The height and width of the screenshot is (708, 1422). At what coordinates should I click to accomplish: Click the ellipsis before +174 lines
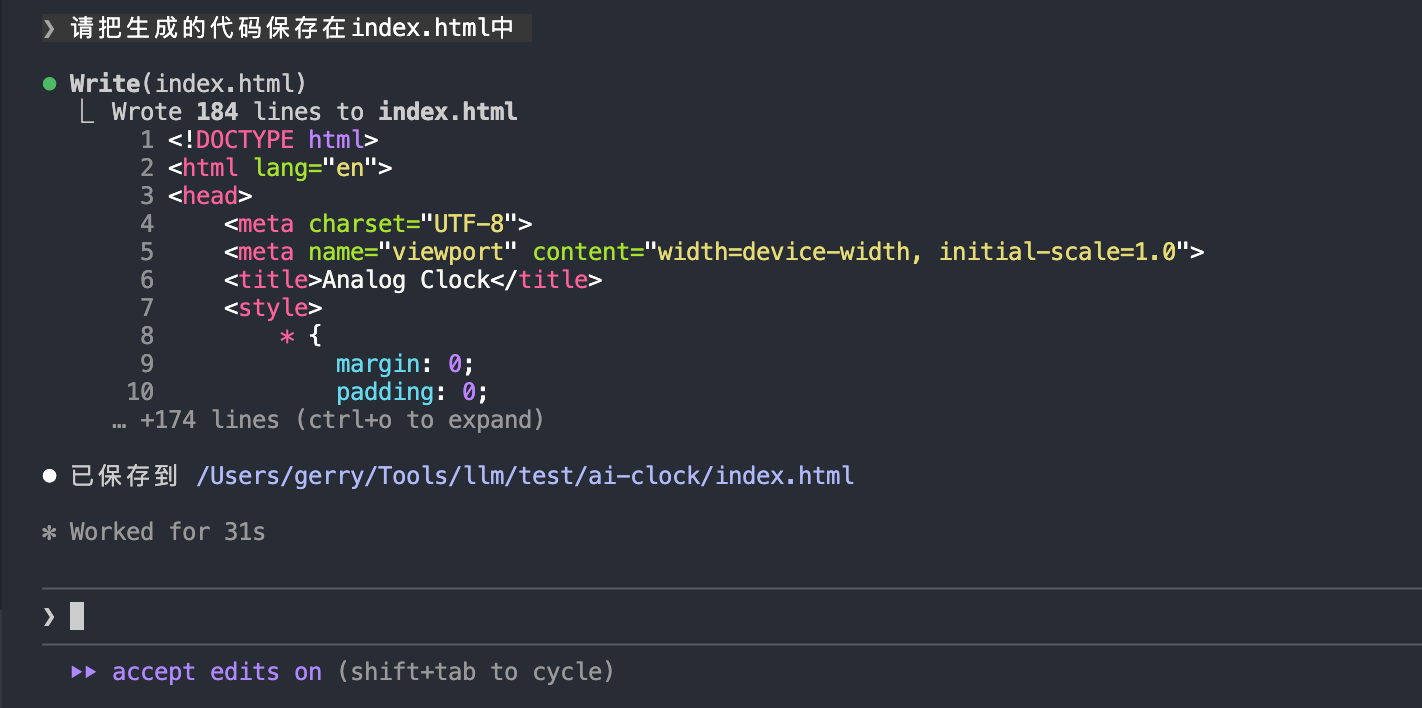tap(120, 420)
